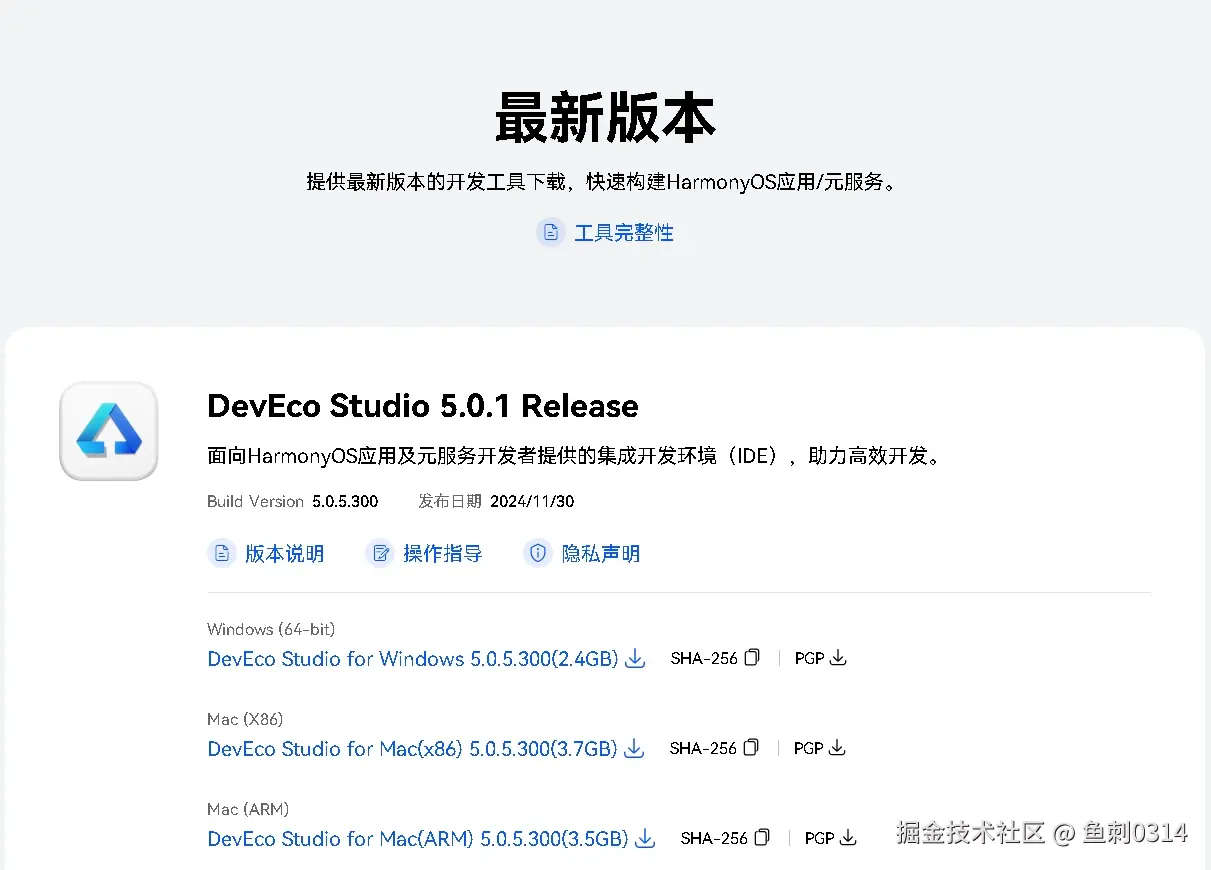Click SHA-256 label in Mac(x86) row
Viewport: 1211px width, 870px height.
pos(703,748)
